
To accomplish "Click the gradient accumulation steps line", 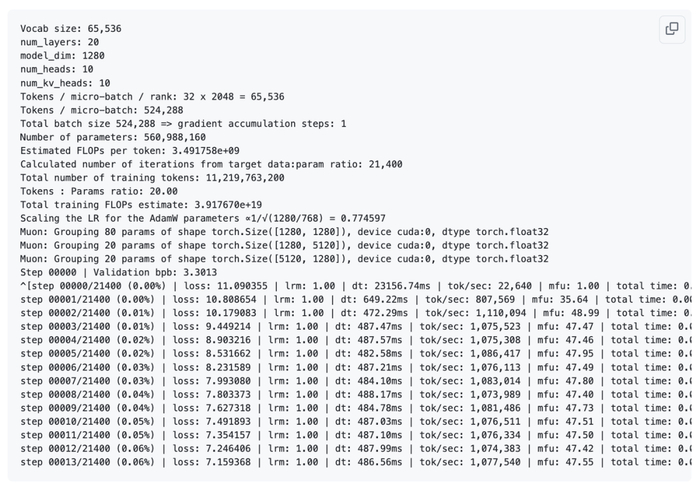I will (183, 124).
